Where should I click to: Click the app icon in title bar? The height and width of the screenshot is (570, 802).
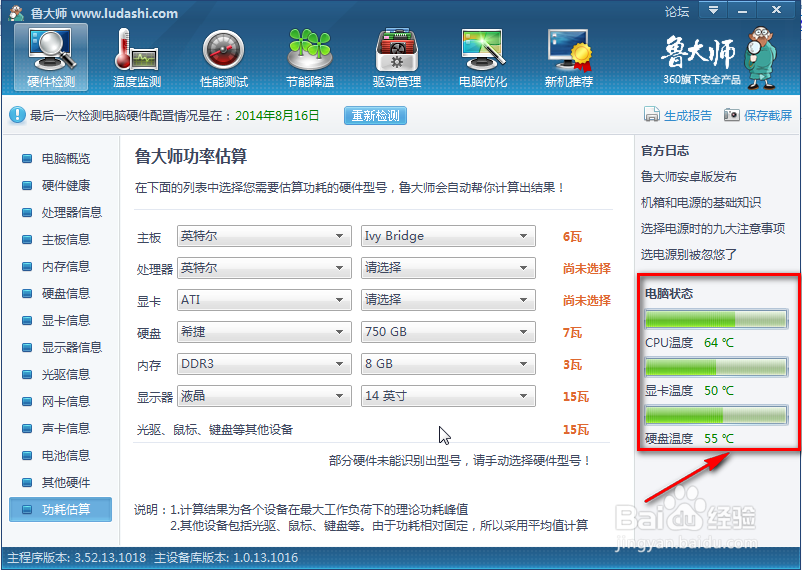click(x=16, y=13)
